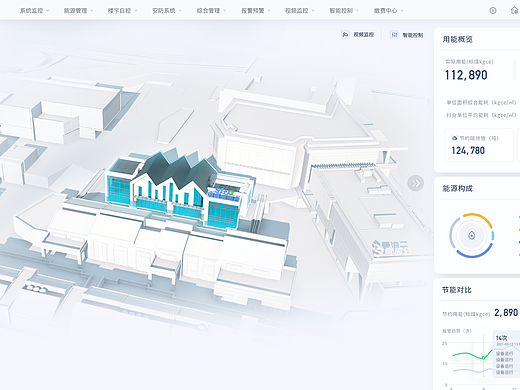Expand the arrow beside 能源管理
The width and height of the screenshot is (520, 390).
tap(92, 11)
